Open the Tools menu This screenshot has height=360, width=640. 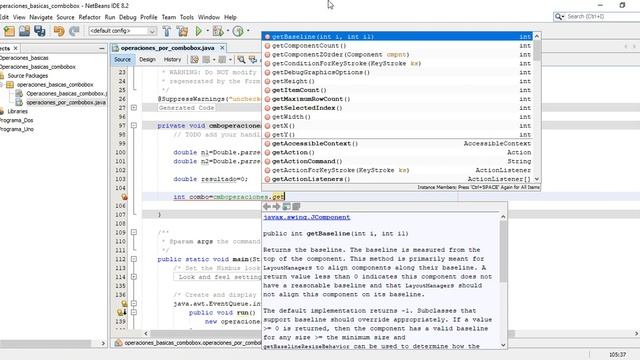point(187,17)
